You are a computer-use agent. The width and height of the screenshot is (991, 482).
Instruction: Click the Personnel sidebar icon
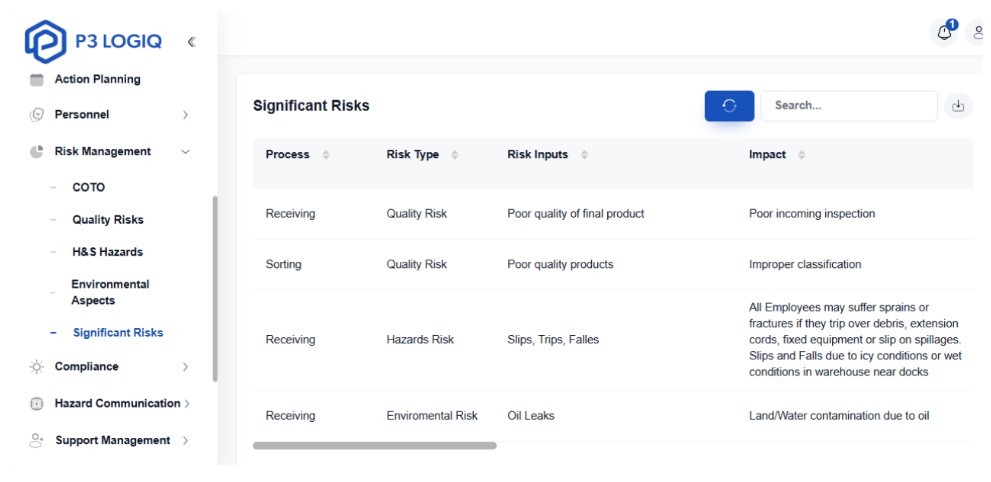click(x=37, y=114)
